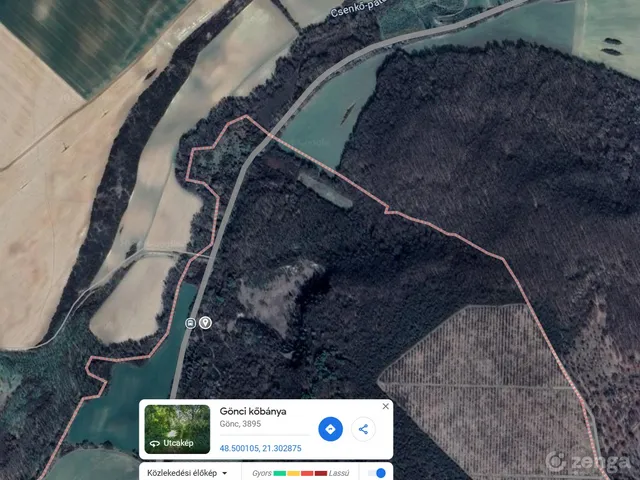Click the Lassú legend label

tap(339, 473)
